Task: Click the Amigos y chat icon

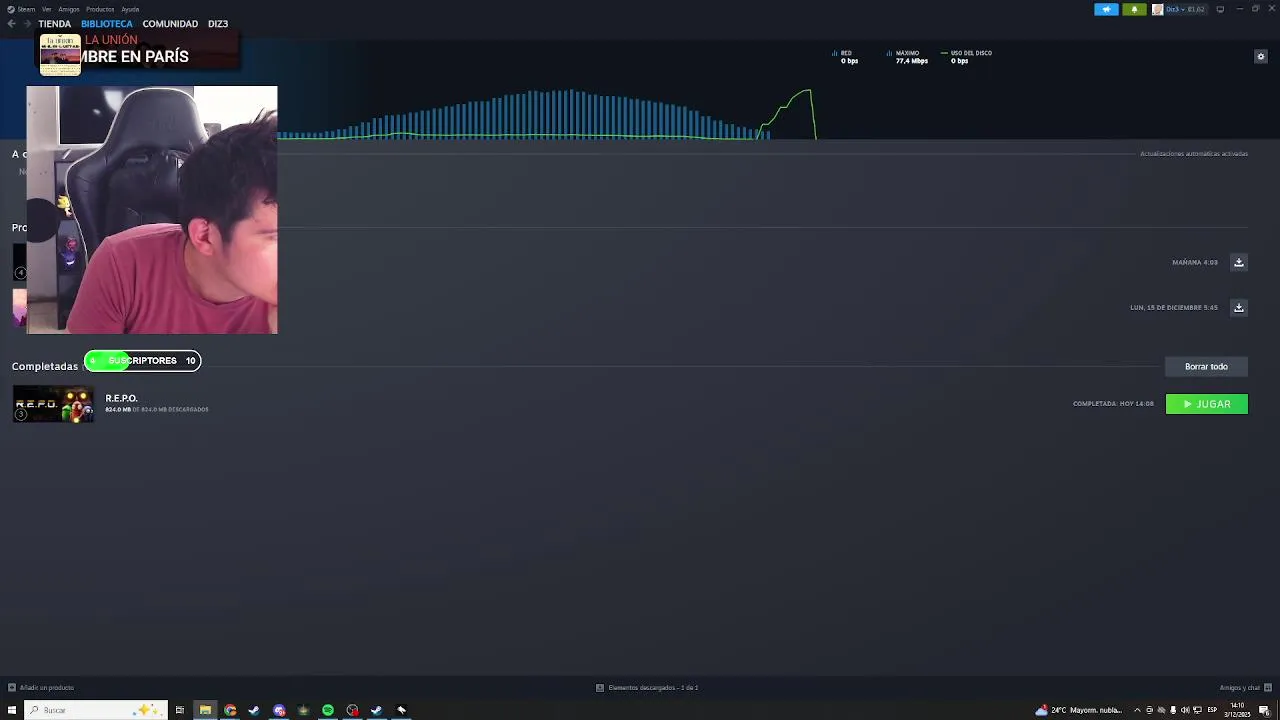Action: [1268, 687]
